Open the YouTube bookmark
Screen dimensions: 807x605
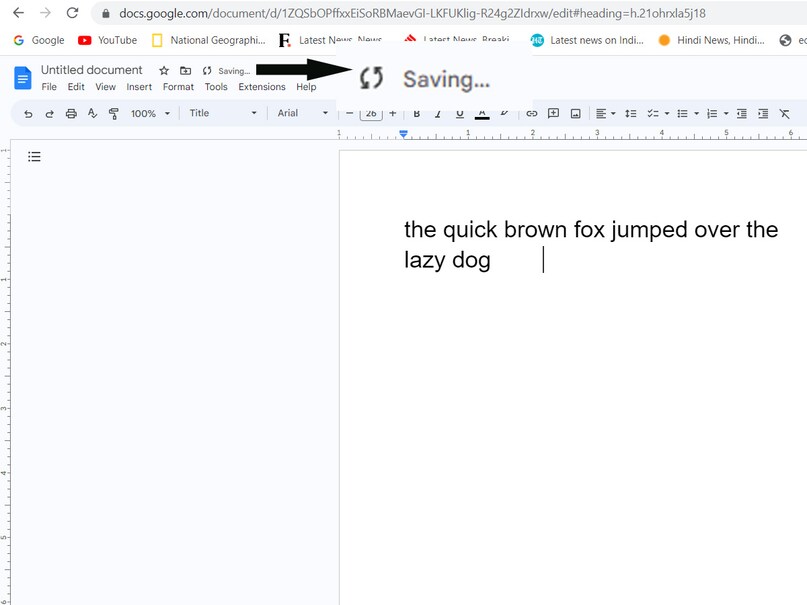pyautogui.click(x=108, y=40)
